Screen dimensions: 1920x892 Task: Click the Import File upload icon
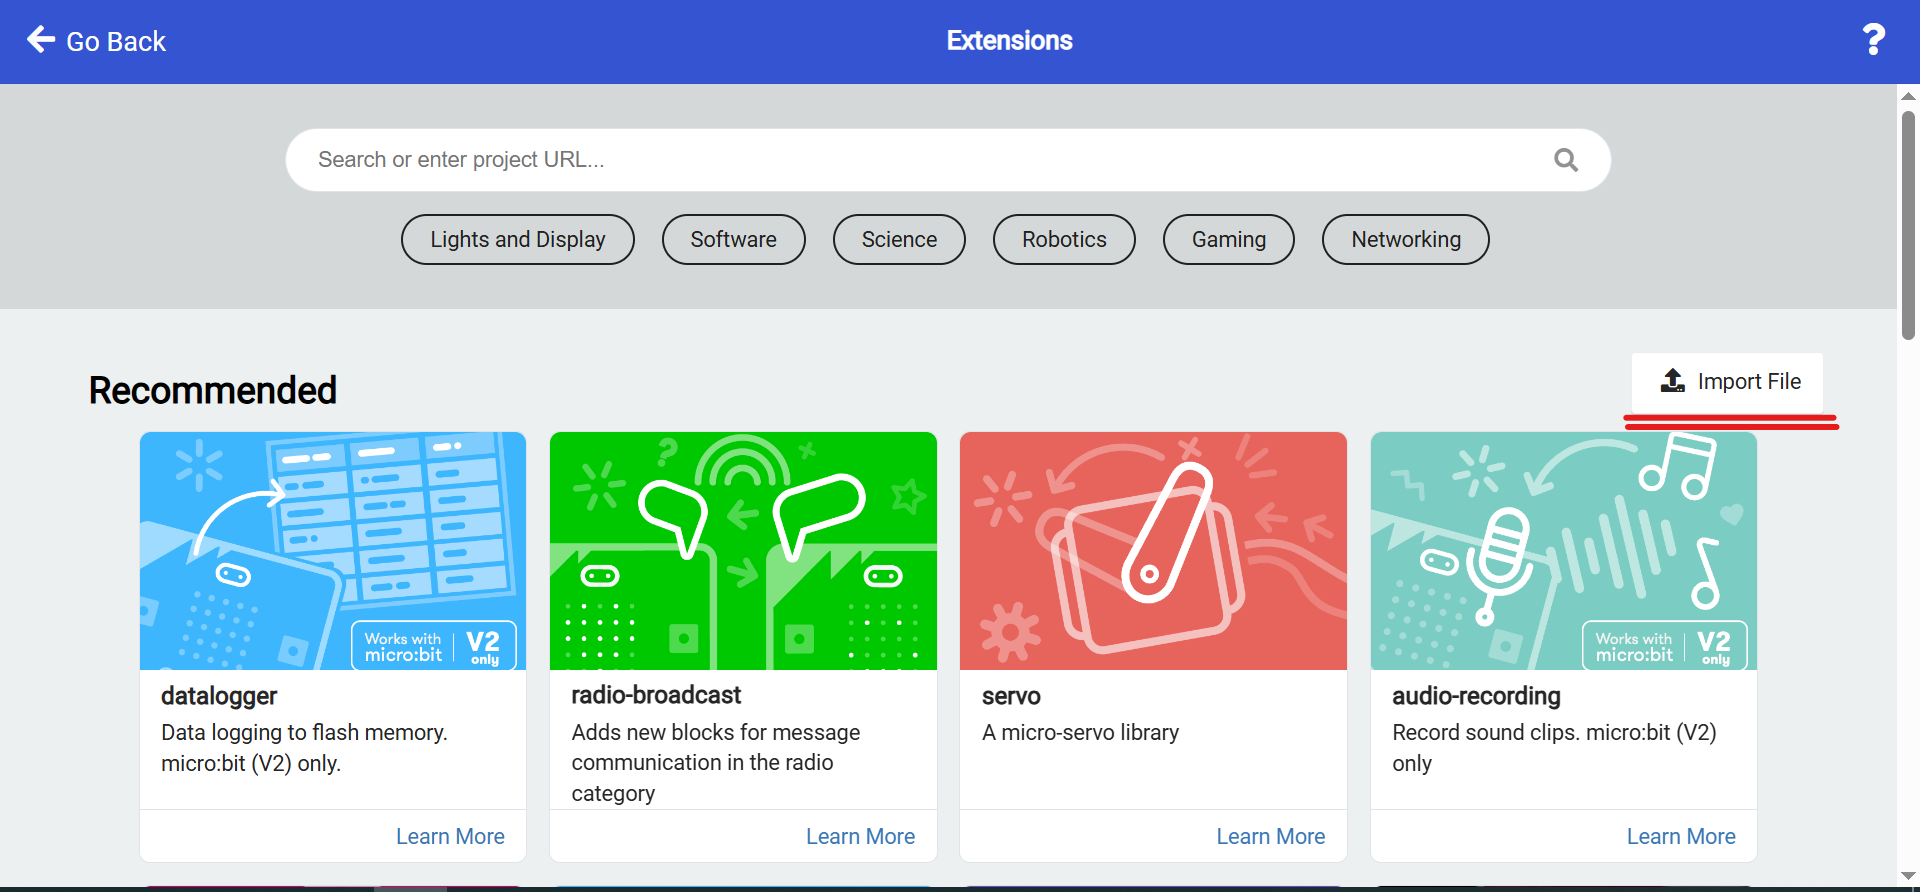pos(1672,381)
